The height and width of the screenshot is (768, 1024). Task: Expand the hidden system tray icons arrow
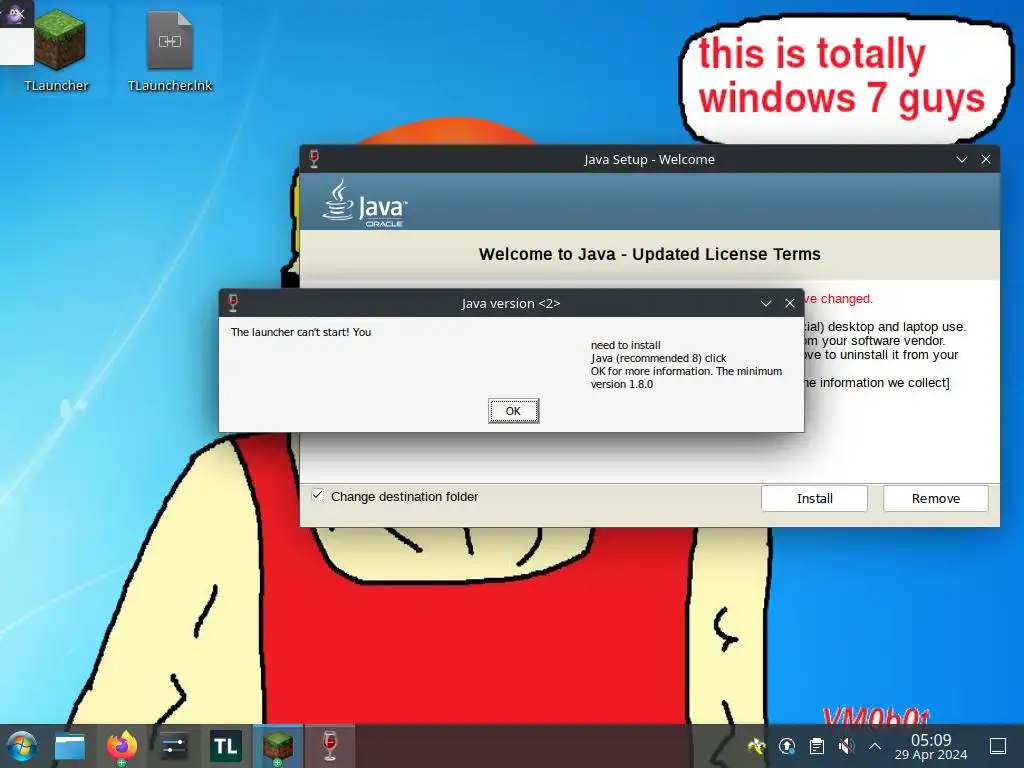[875, 746]
